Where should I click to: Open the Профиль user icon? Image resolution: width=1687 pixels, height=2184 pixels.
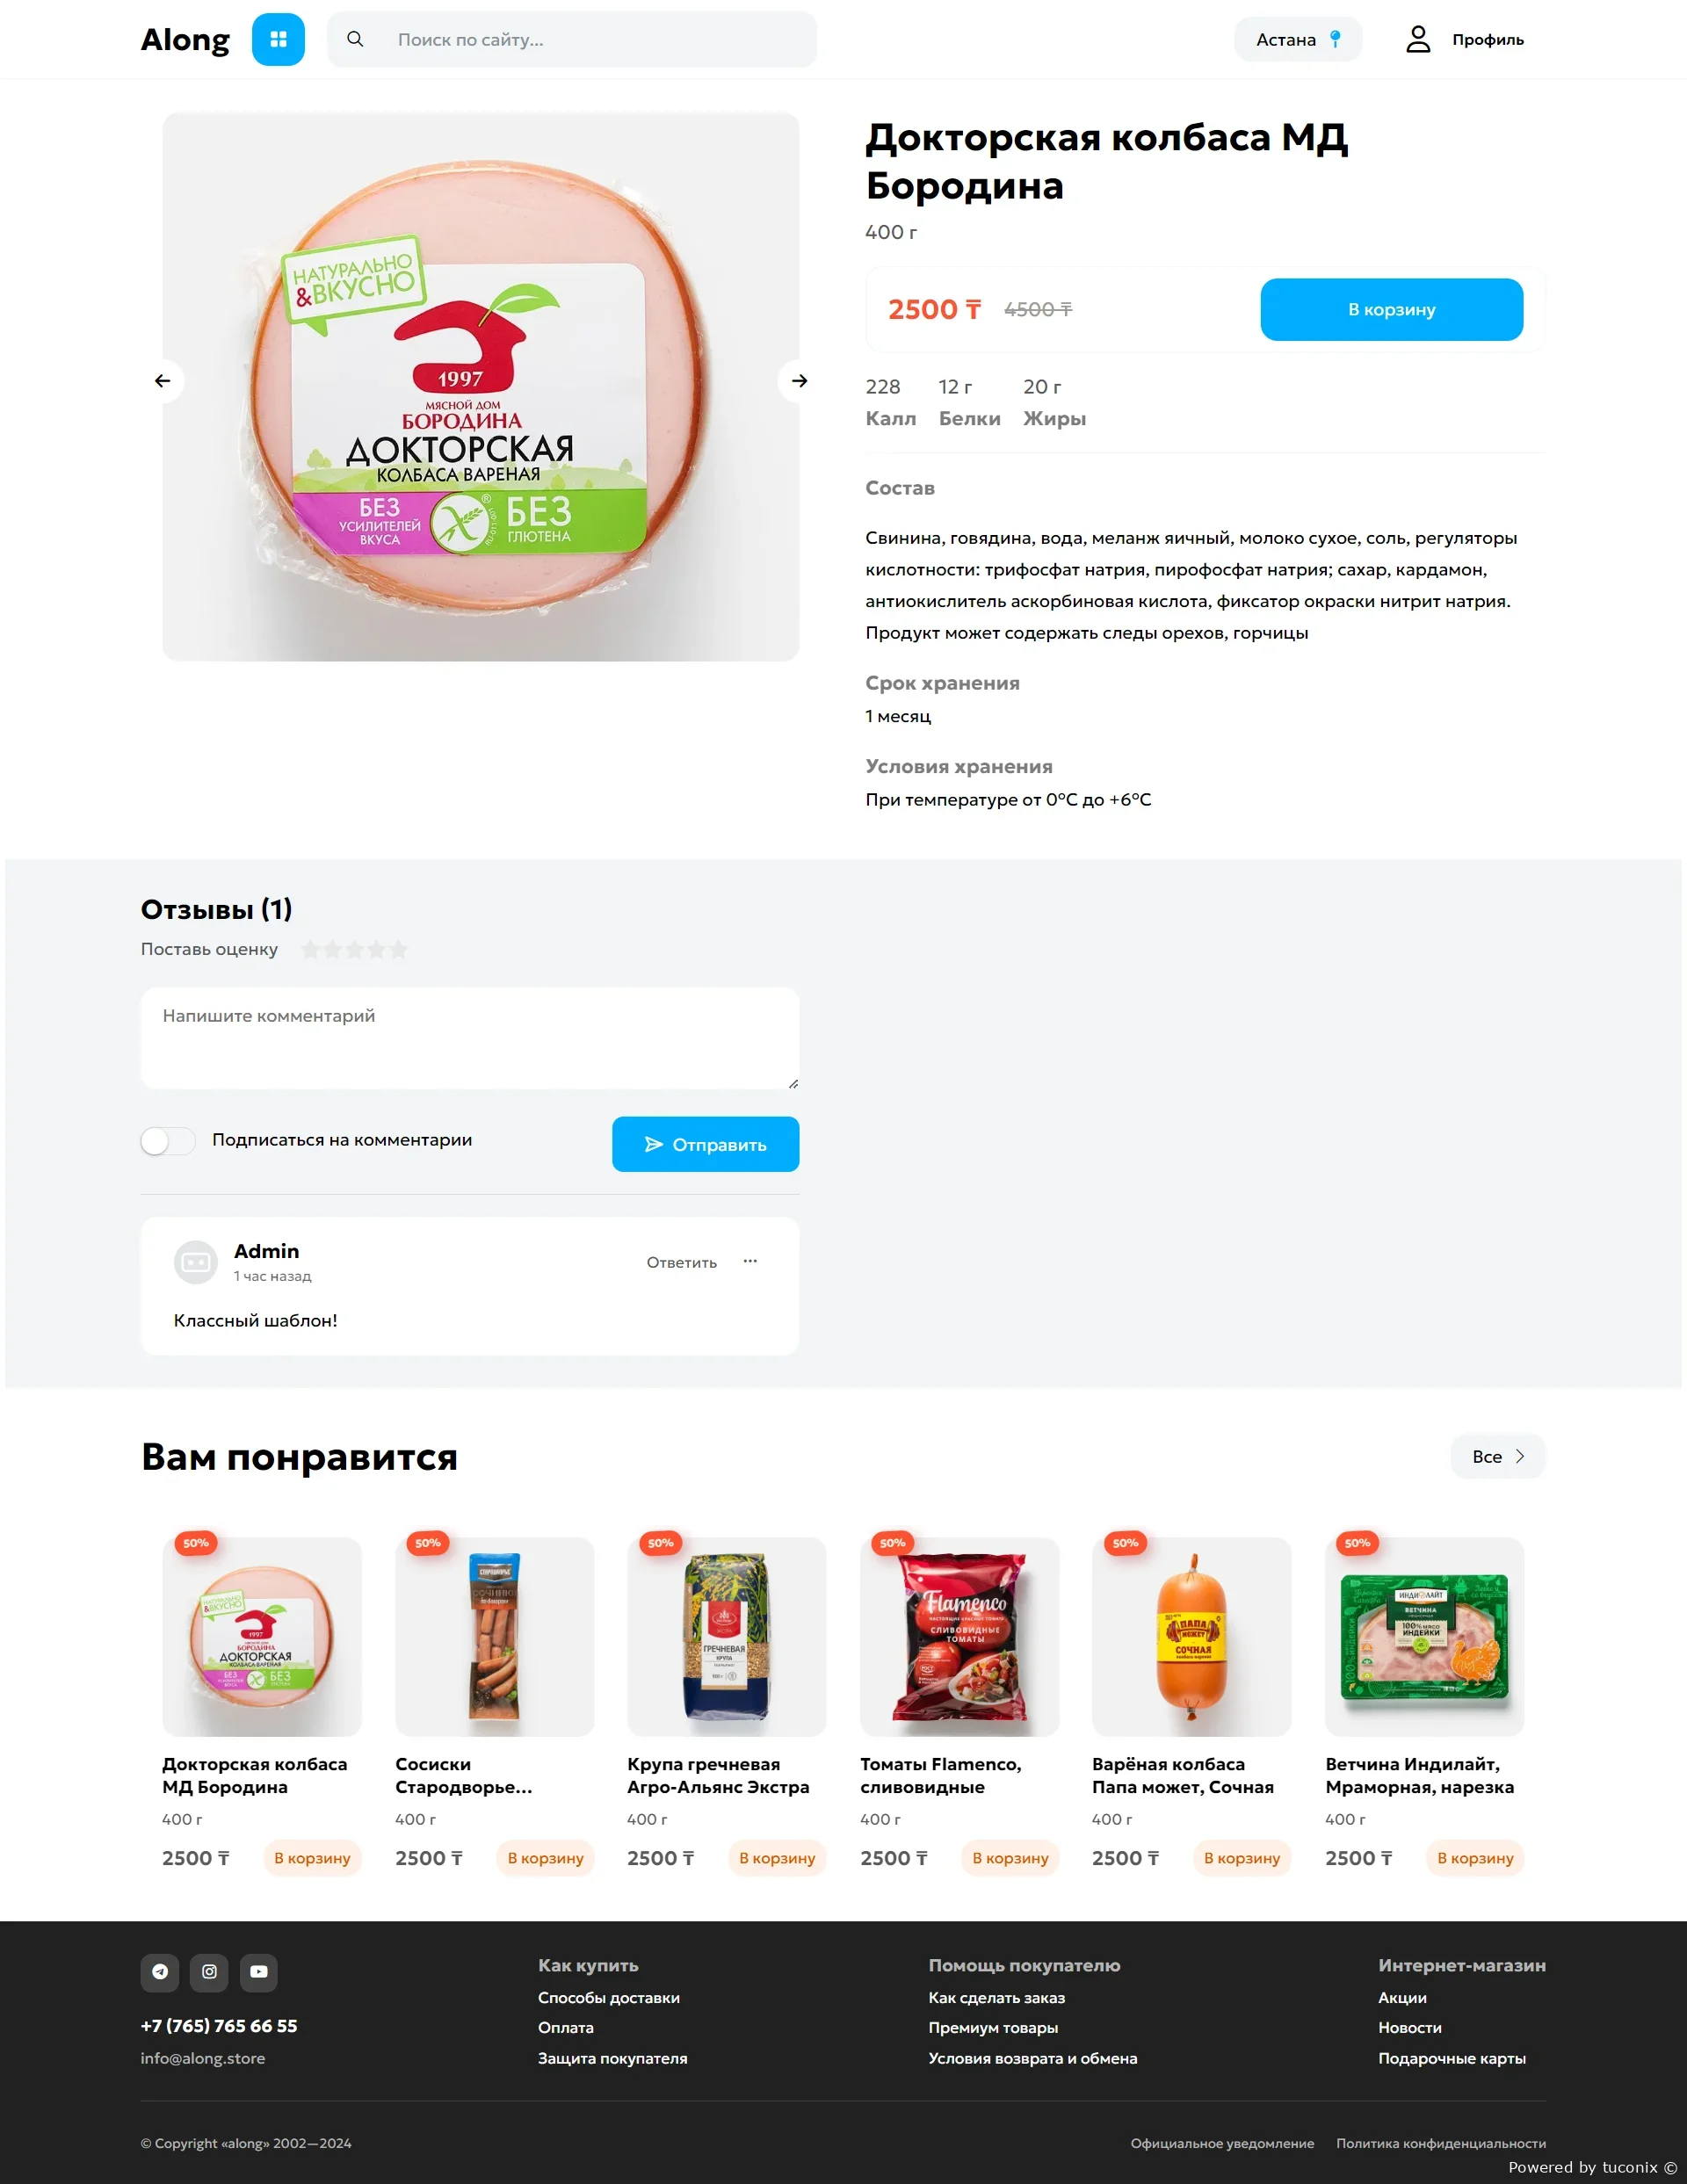1418,39
